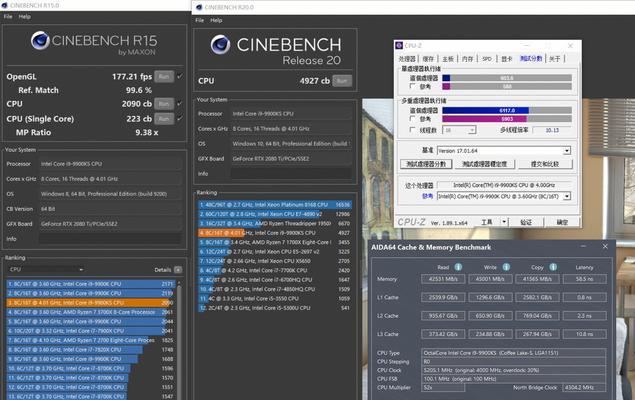Run the CPU test in Cinebench R15

tap(164, 104)
